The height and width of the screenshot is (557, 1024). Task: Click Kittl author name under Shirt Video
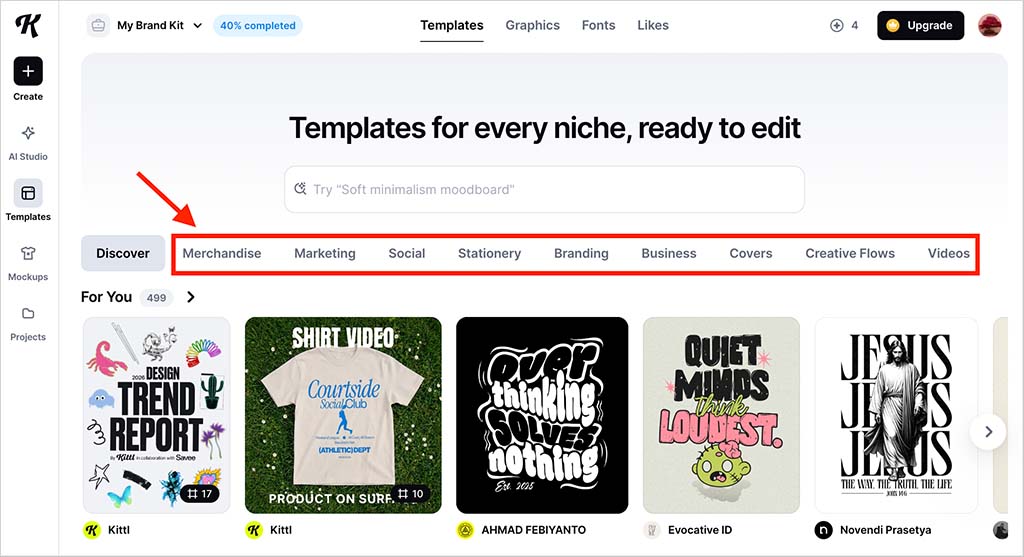click(x=281, y=530)
